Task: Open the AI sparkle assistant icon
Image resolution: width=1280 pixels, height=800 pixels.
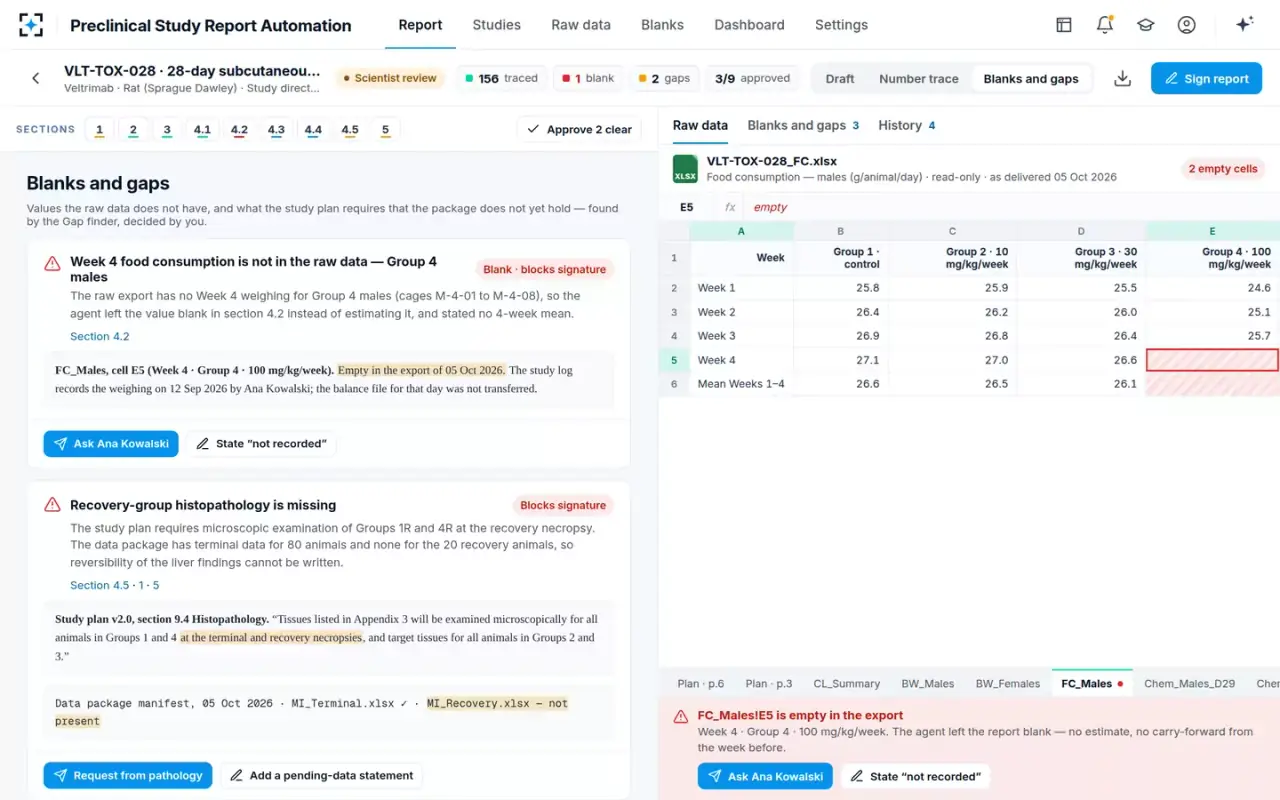Action: [x=1245, y=25]
